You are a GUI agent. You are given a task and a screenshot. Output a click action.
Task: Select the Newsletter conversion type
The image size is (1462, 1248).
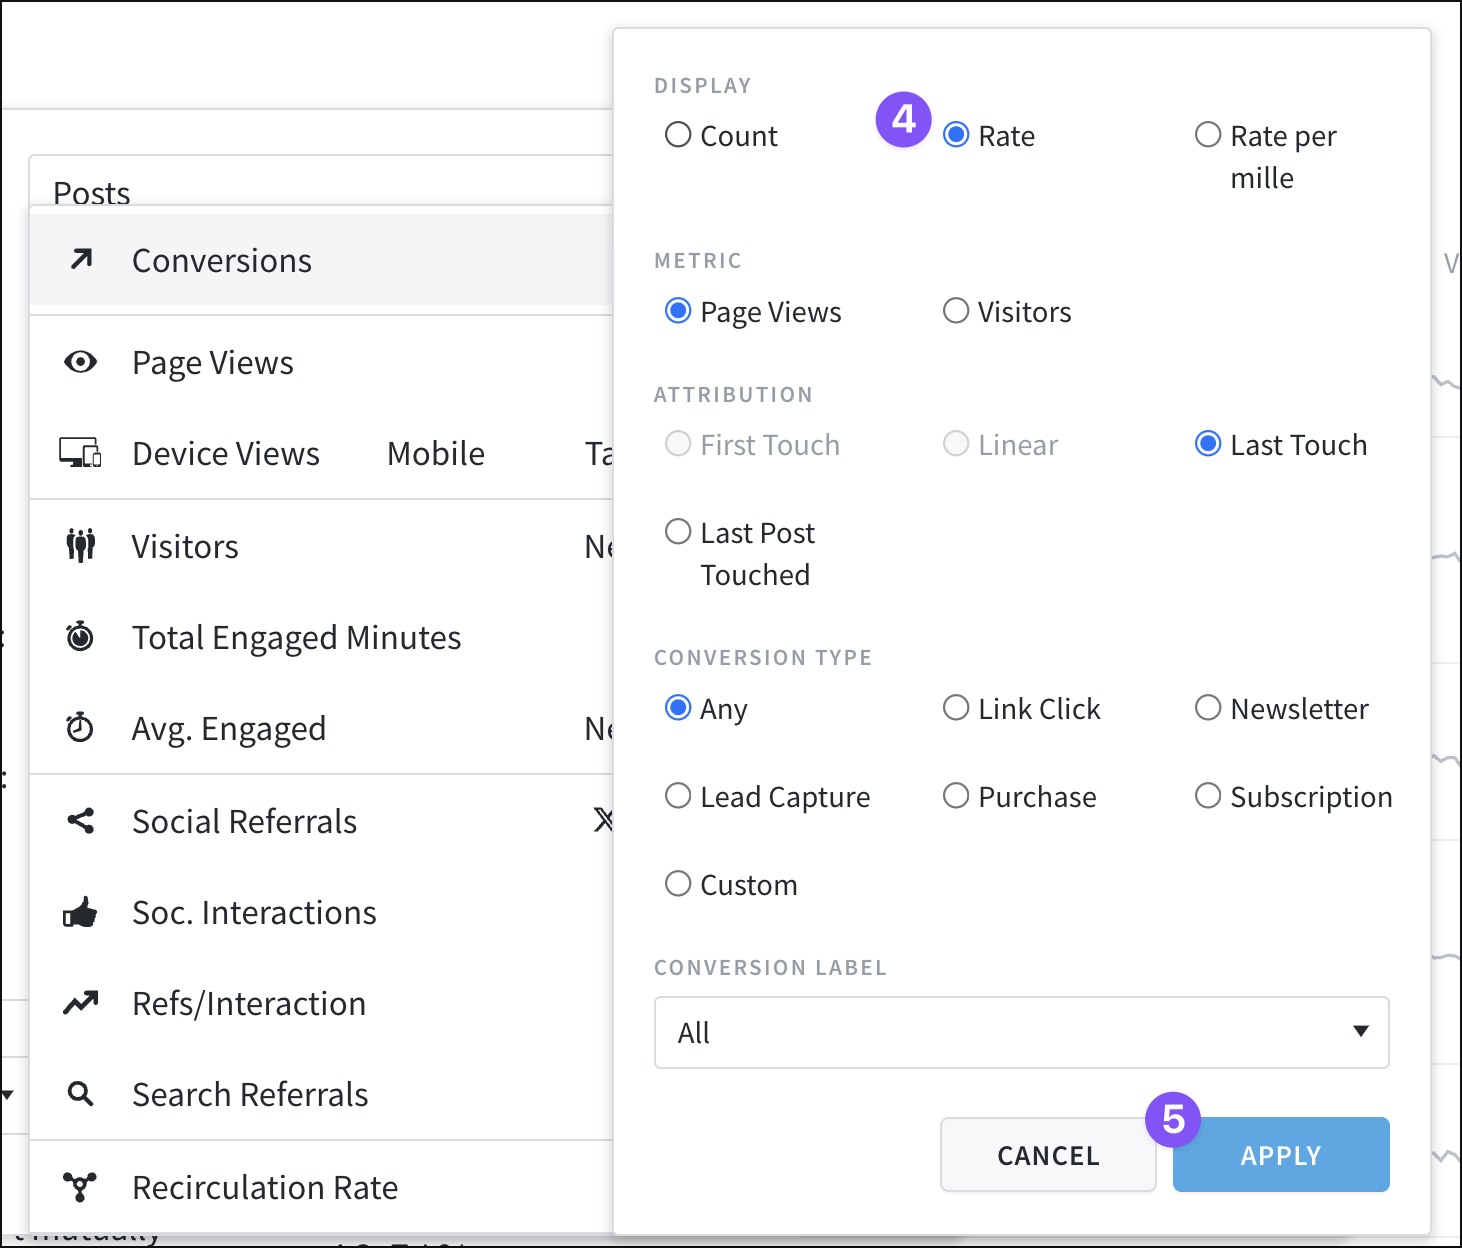1208,708
